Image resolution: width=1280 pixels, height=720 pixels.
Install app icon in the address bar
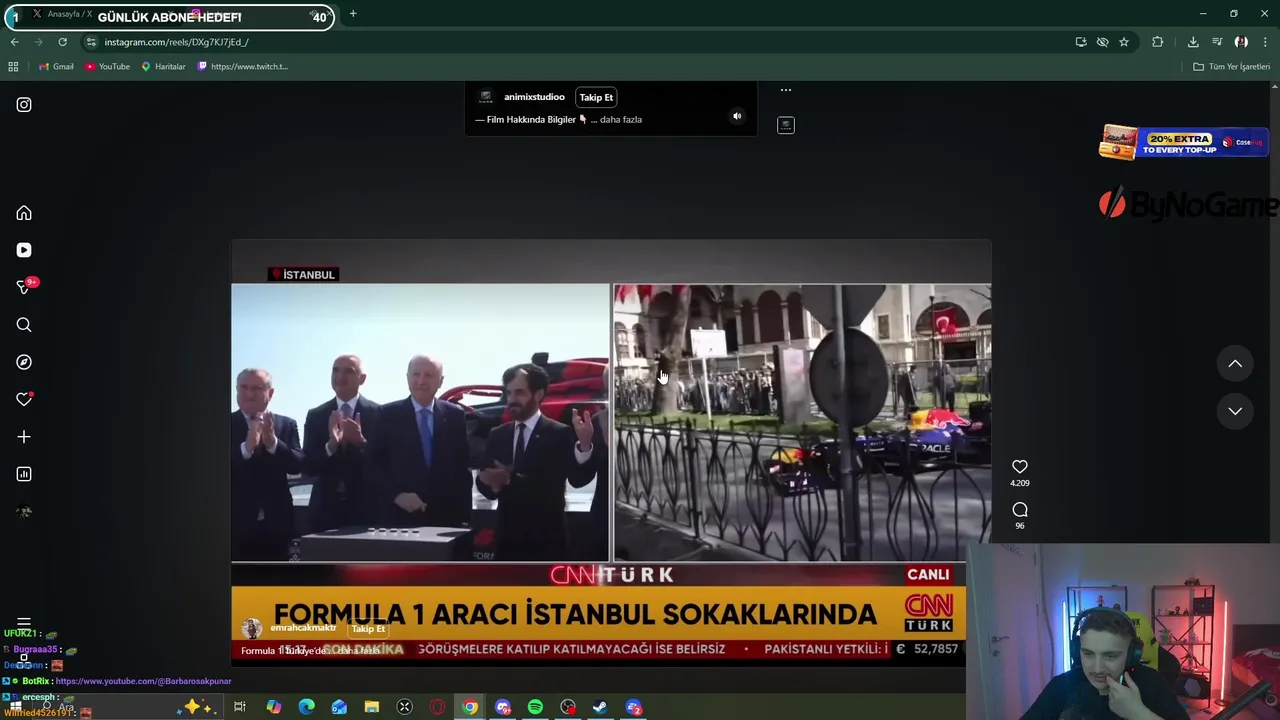[1081, 42]
